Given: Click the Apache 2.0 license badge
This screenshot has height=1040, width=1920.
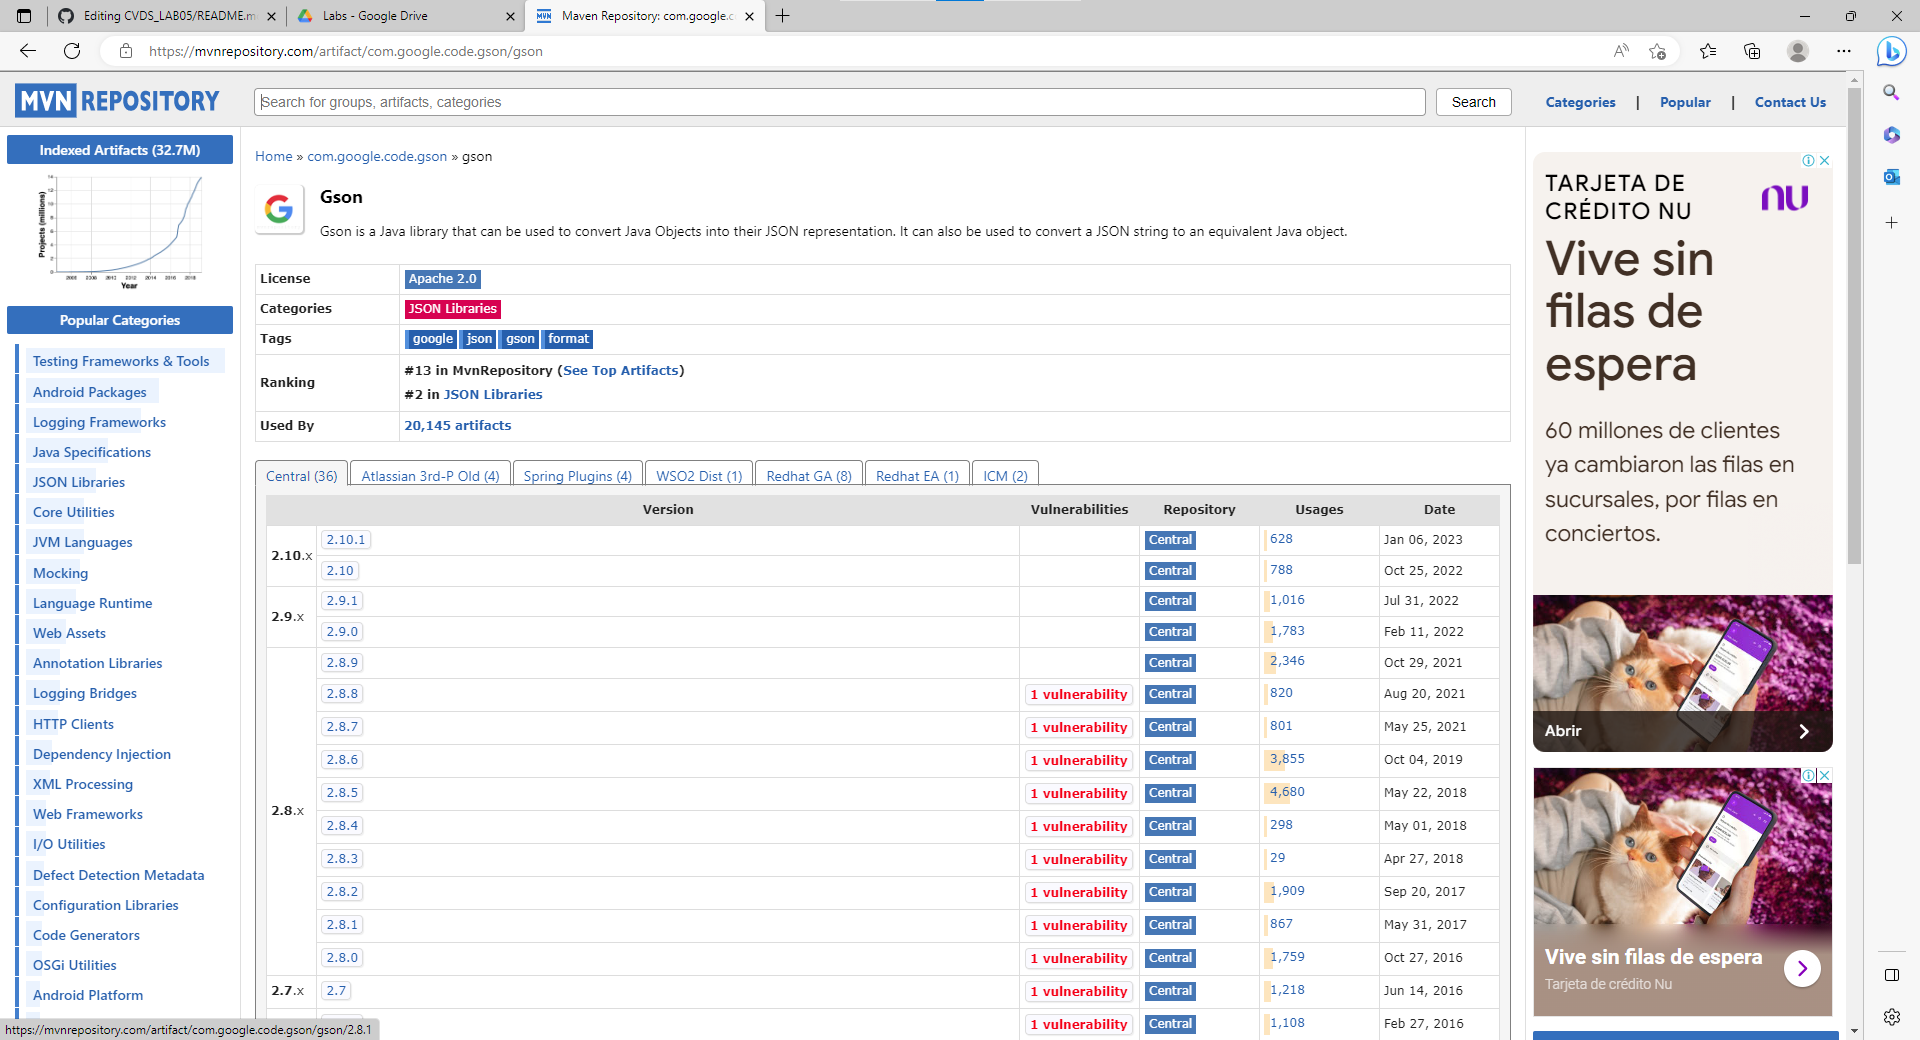Looking at the screenshot, I should point(442,279).
